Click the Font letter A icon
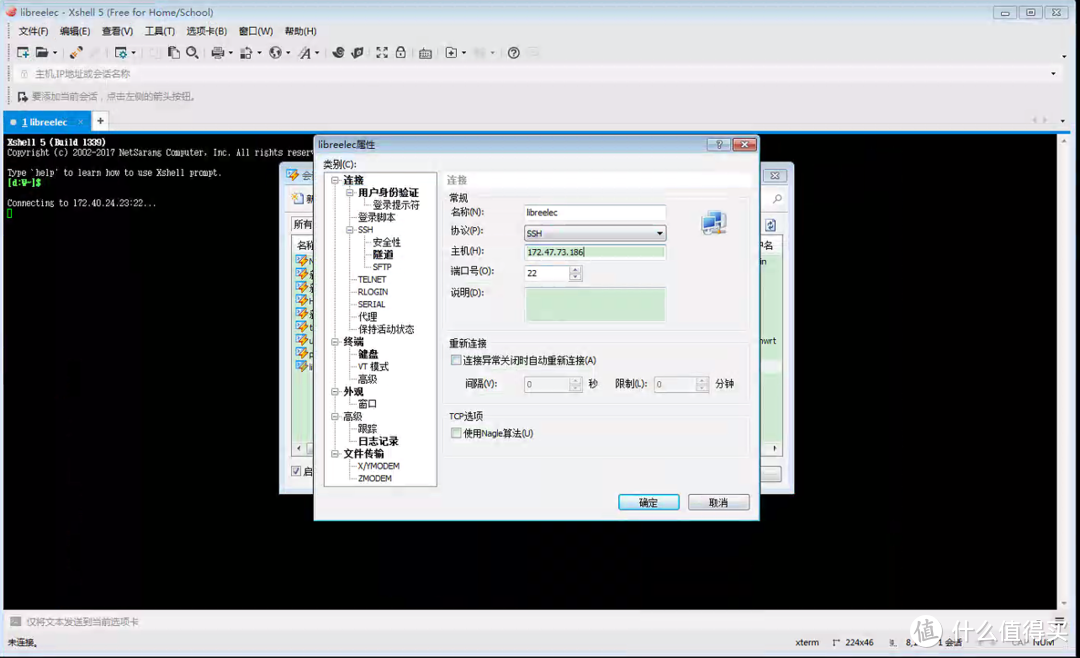Screen dimensions: 1080x658 (x=304, y=52)
